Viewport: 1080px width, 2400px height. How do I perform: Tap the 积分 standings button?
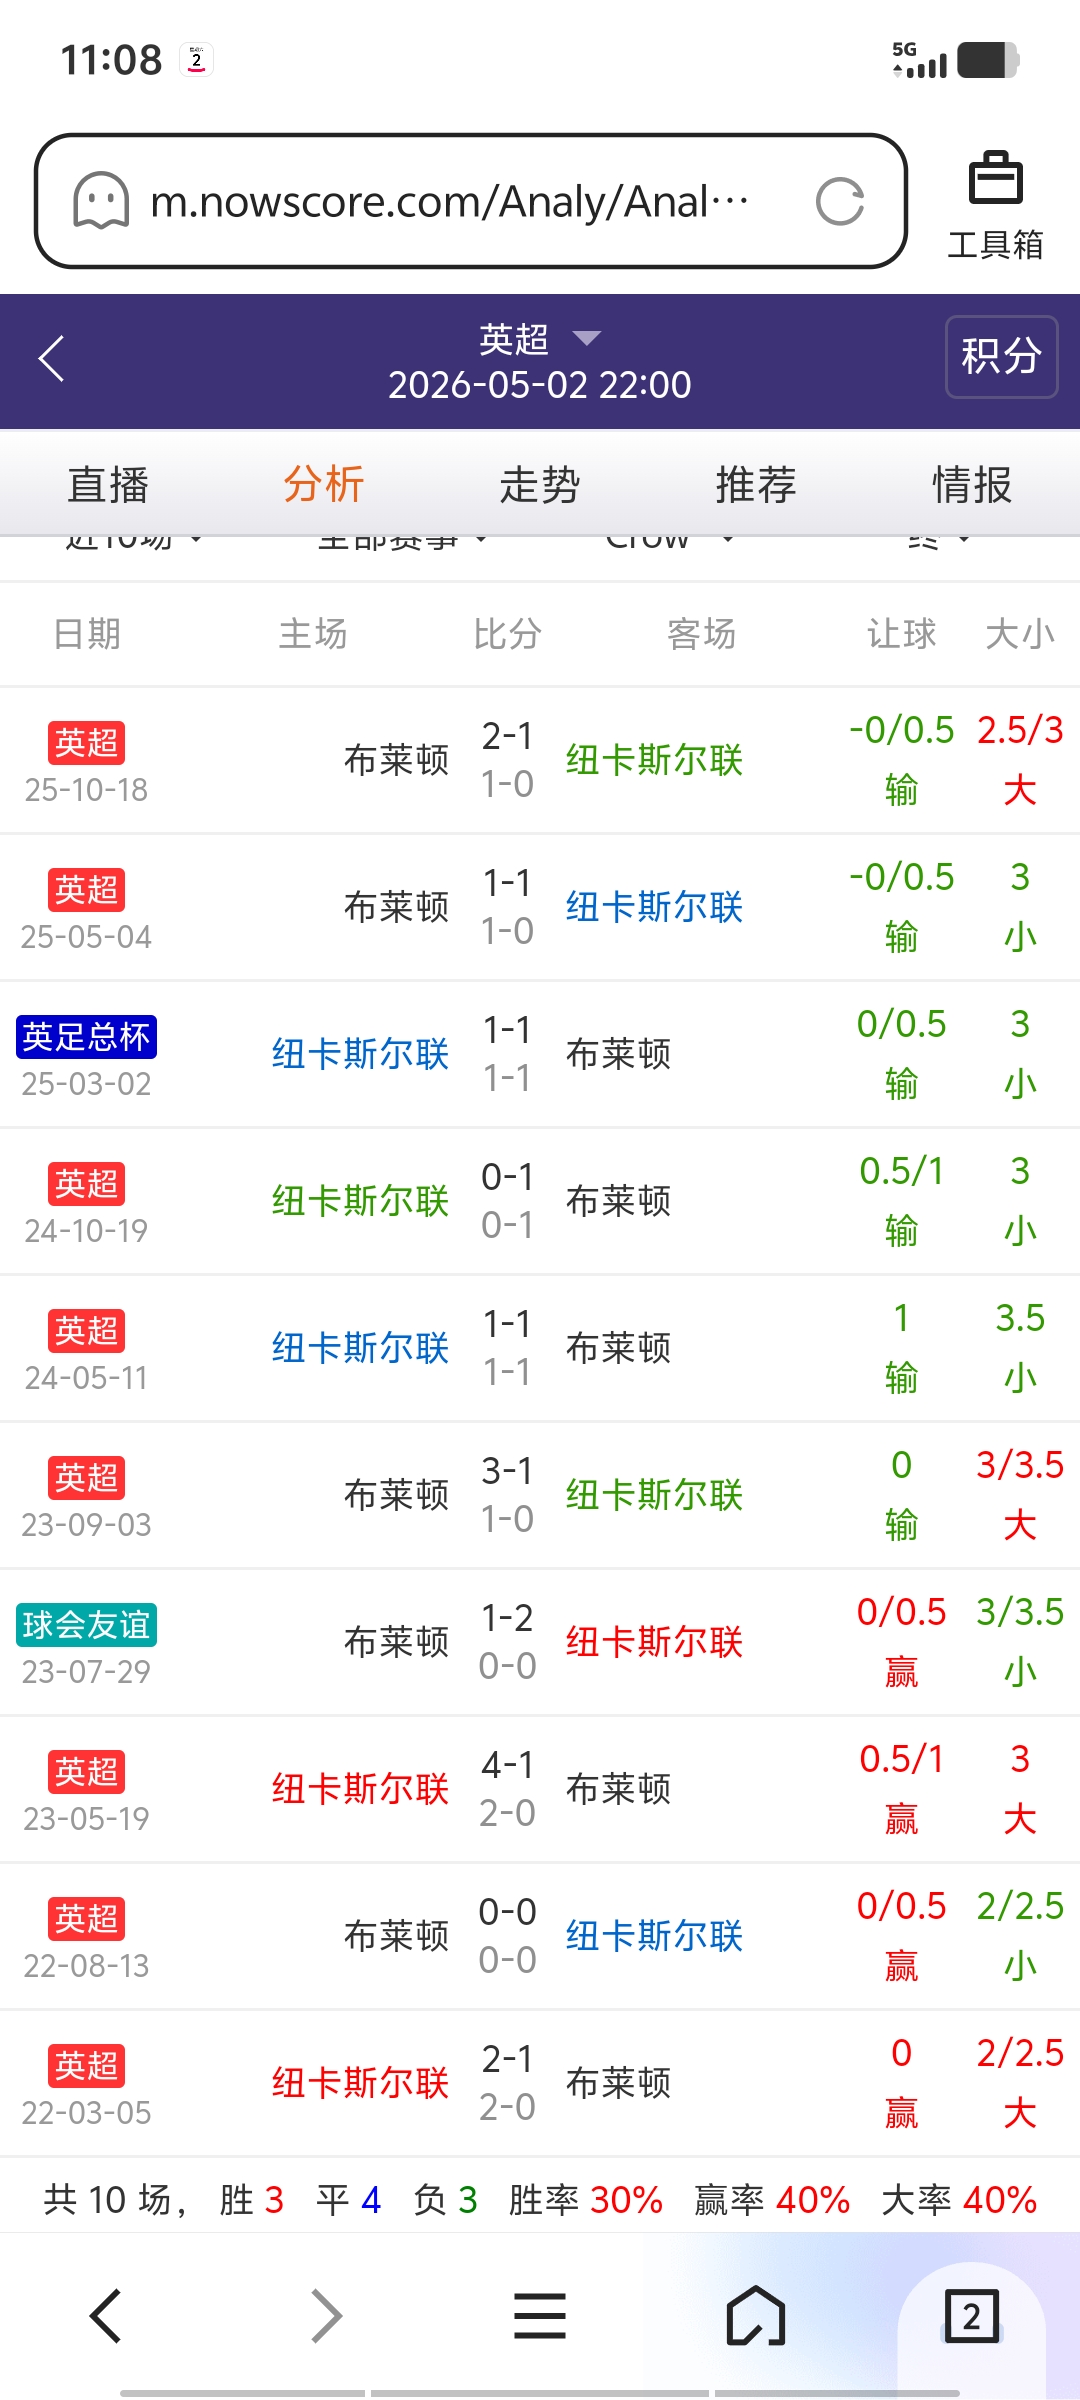pos(1001,357)
